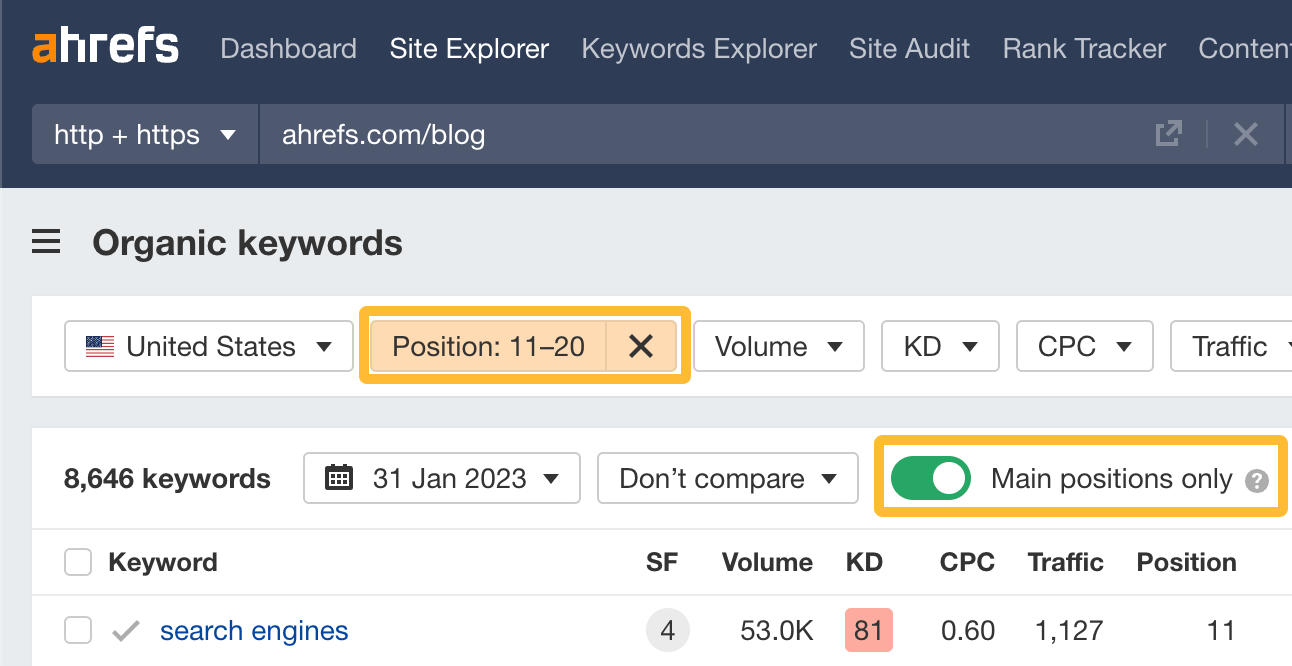Select all keywords with the header checkbox
The width and height of the screenshot is (1292, 666).
(77, 561)
